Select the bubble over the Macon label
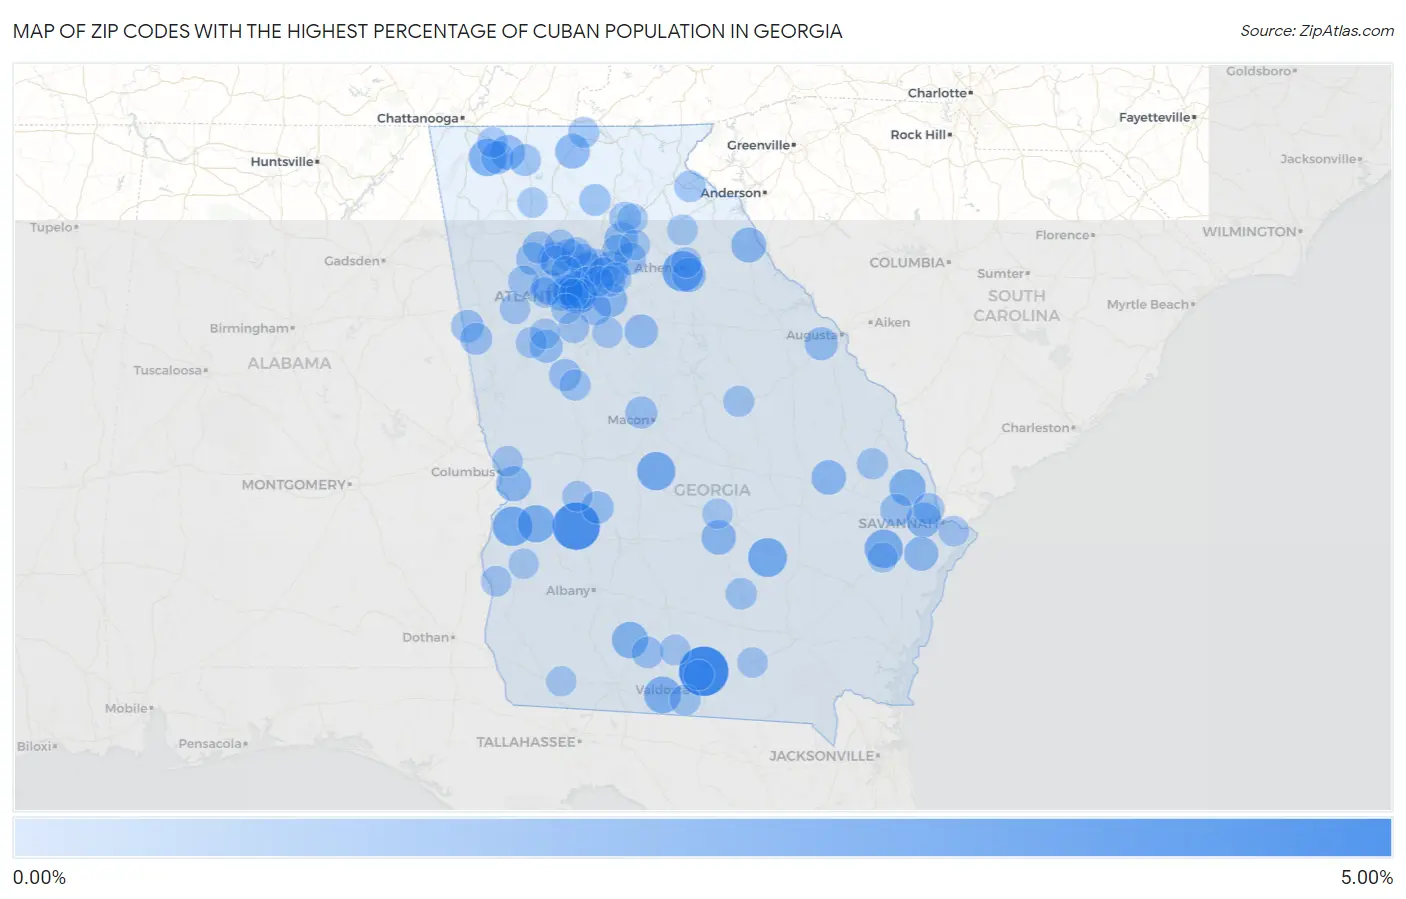Screen dimensions: 1406x899 [641, 413]
